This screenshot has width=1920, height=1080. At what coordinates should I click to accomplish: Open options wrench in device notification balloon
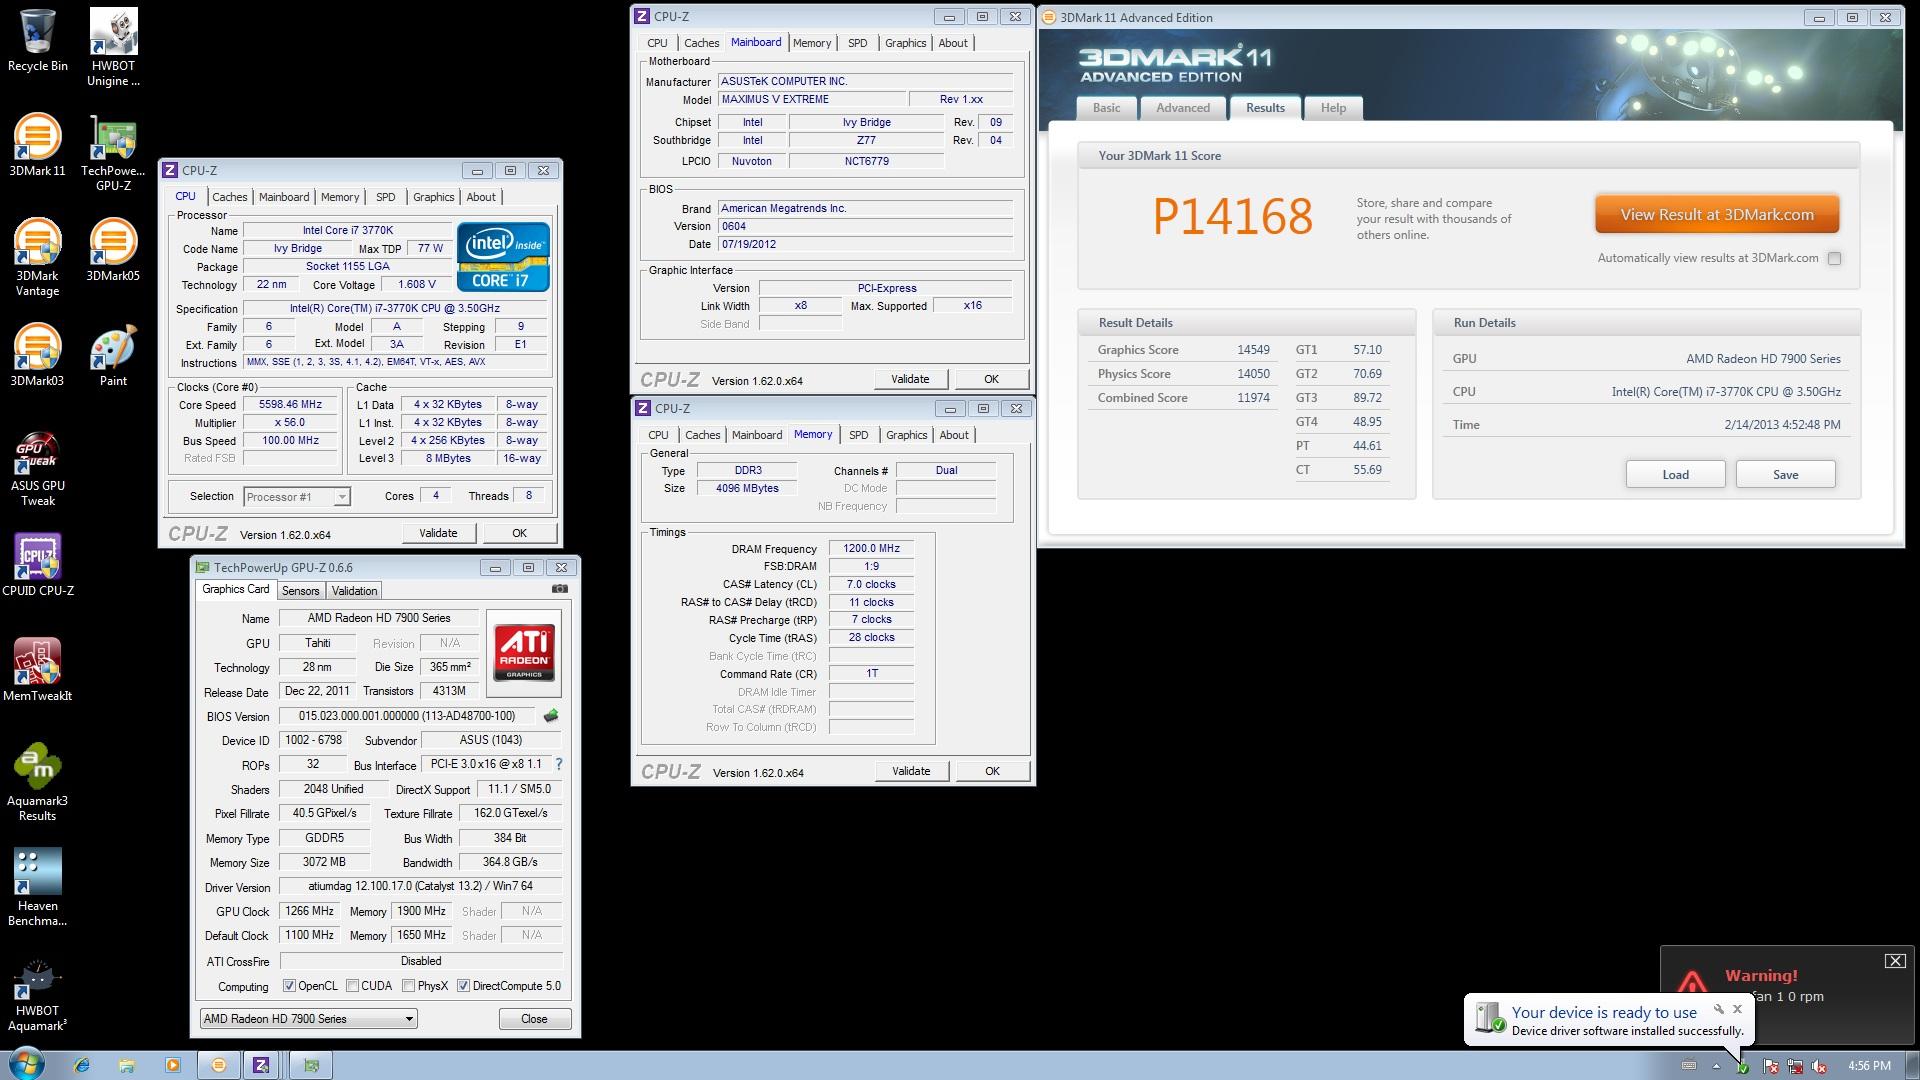pos(1718,1009)
